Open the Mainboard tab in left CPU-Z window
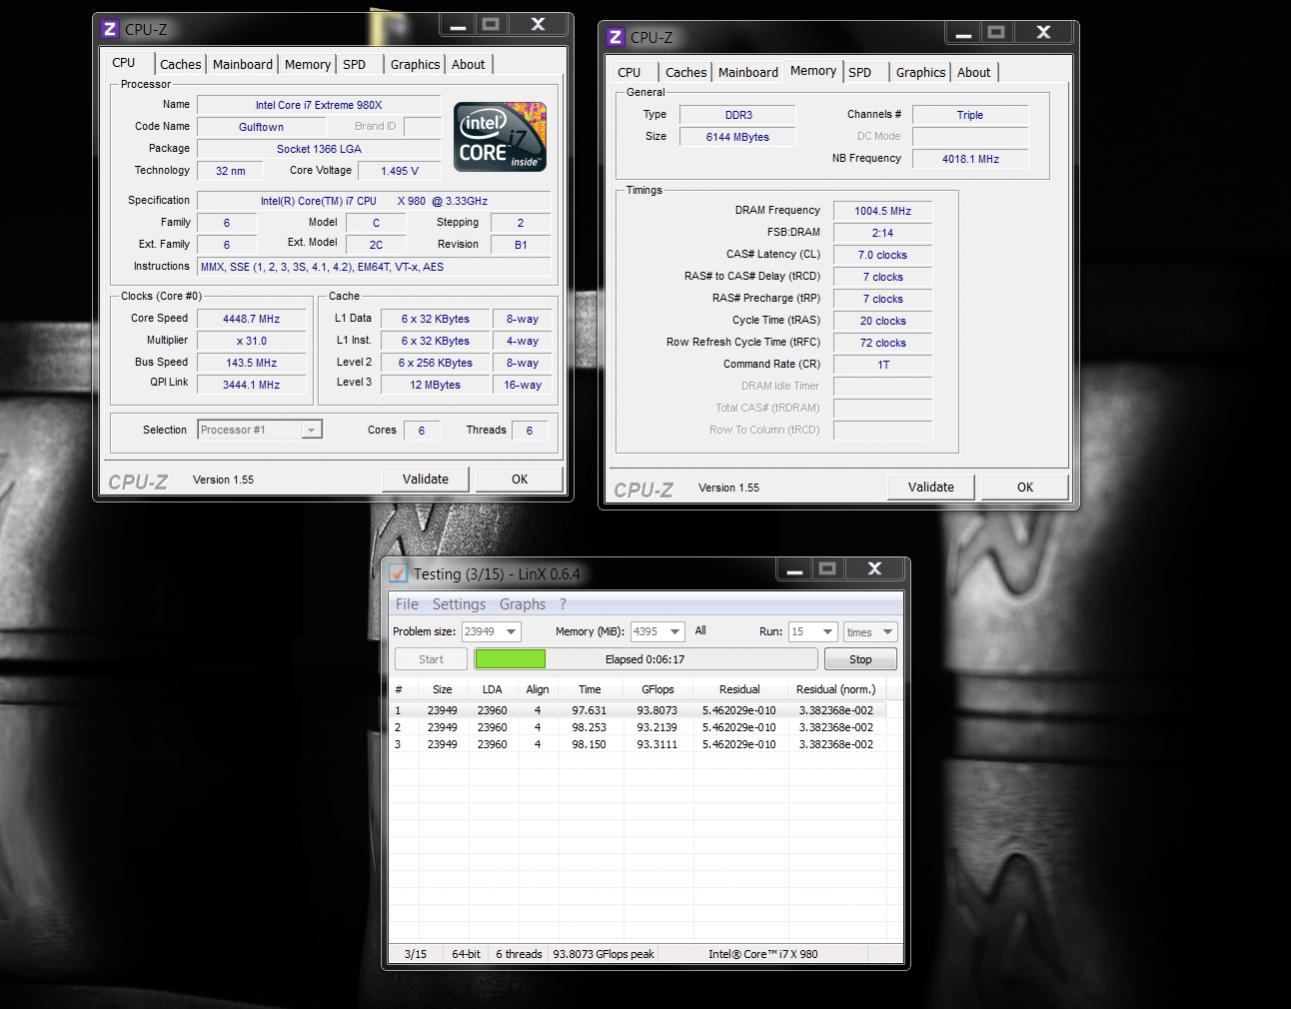 [x=242, y=64]
